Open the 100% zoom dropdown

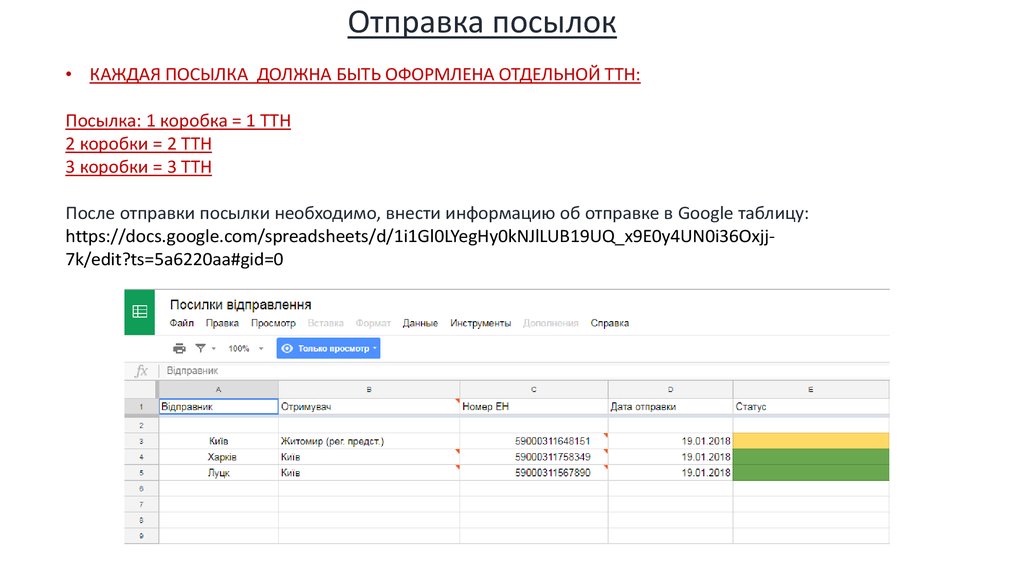coord(245,349)
